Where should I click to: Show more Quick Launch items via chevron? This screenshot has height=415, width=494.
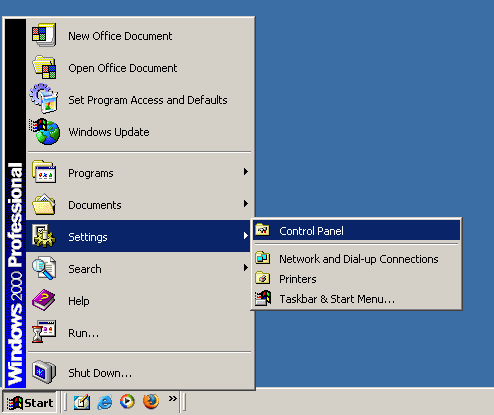pyautogui.click(x=172, y=398)
